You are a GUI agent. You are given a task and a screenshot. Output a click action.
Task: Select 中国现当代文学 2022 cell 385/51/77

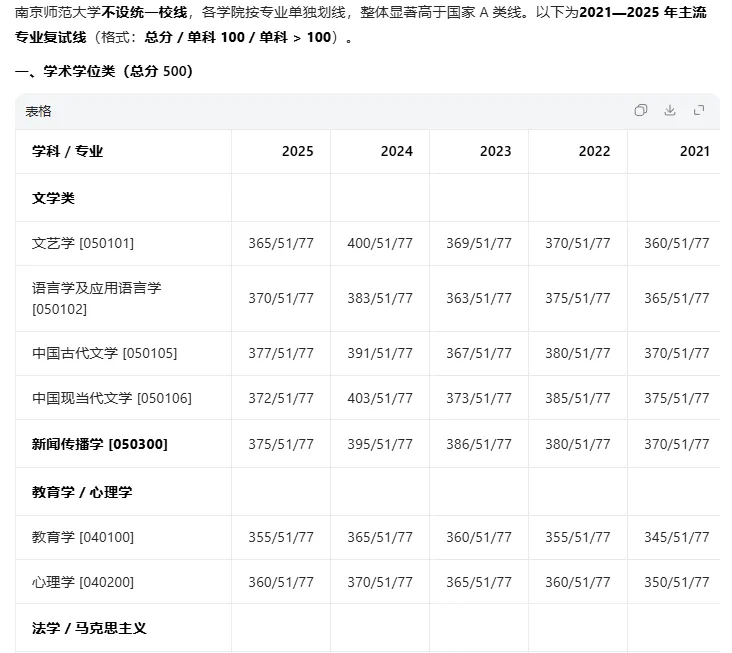(x=578, y=398)
